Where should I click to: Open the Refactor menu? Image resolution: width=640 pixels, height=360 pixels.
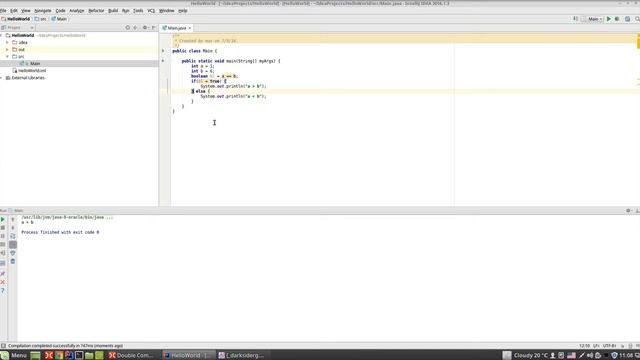pos(96,11)
